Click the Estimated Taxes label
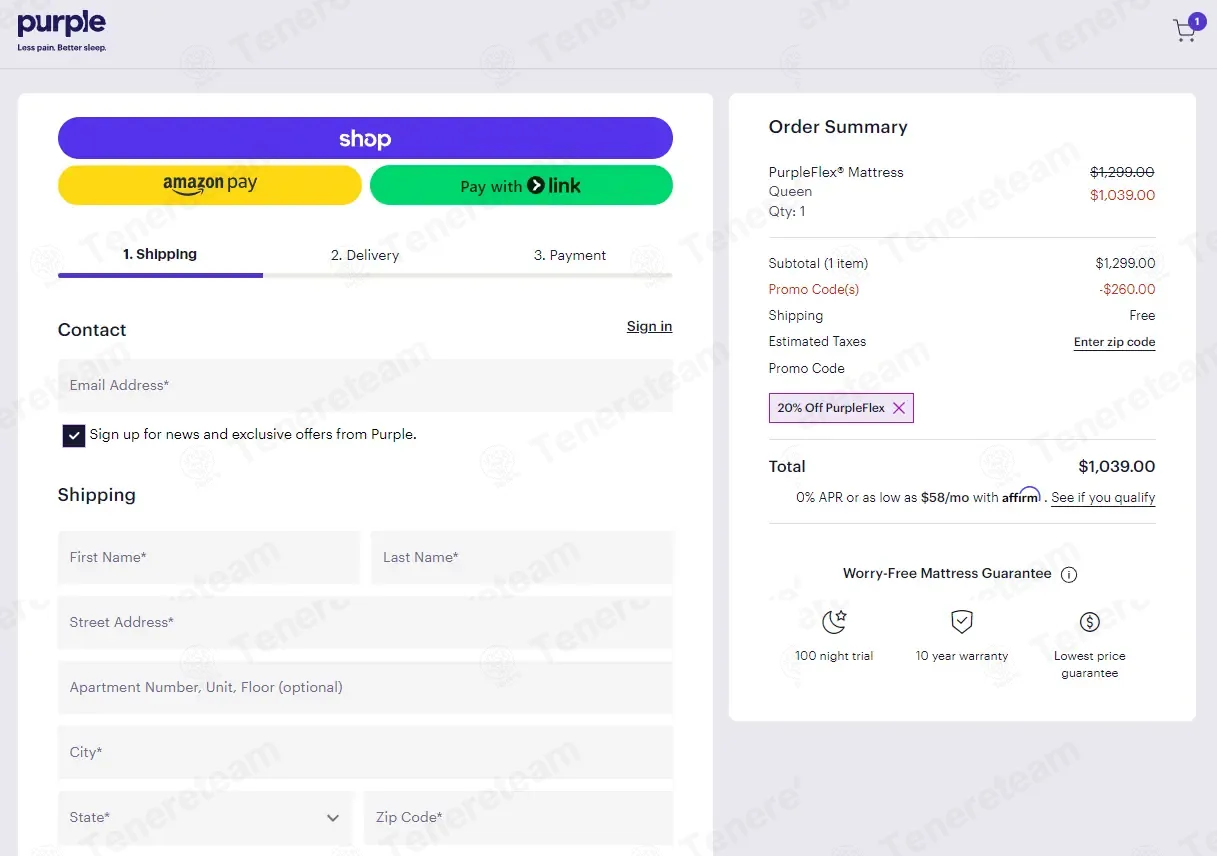Screen dimensions: 1217x856 (x=817, y=341)
